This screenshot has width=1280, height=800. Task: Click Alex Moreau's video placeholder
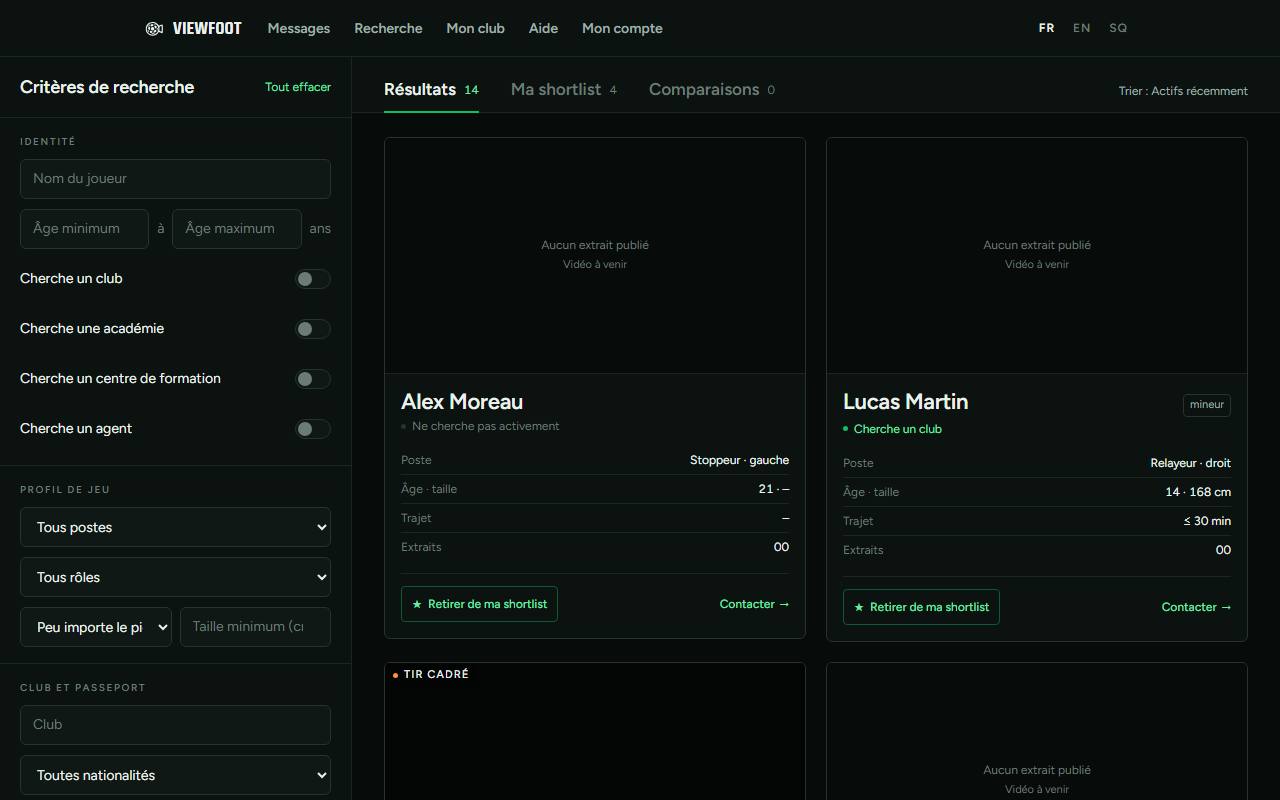click(595, 255)
